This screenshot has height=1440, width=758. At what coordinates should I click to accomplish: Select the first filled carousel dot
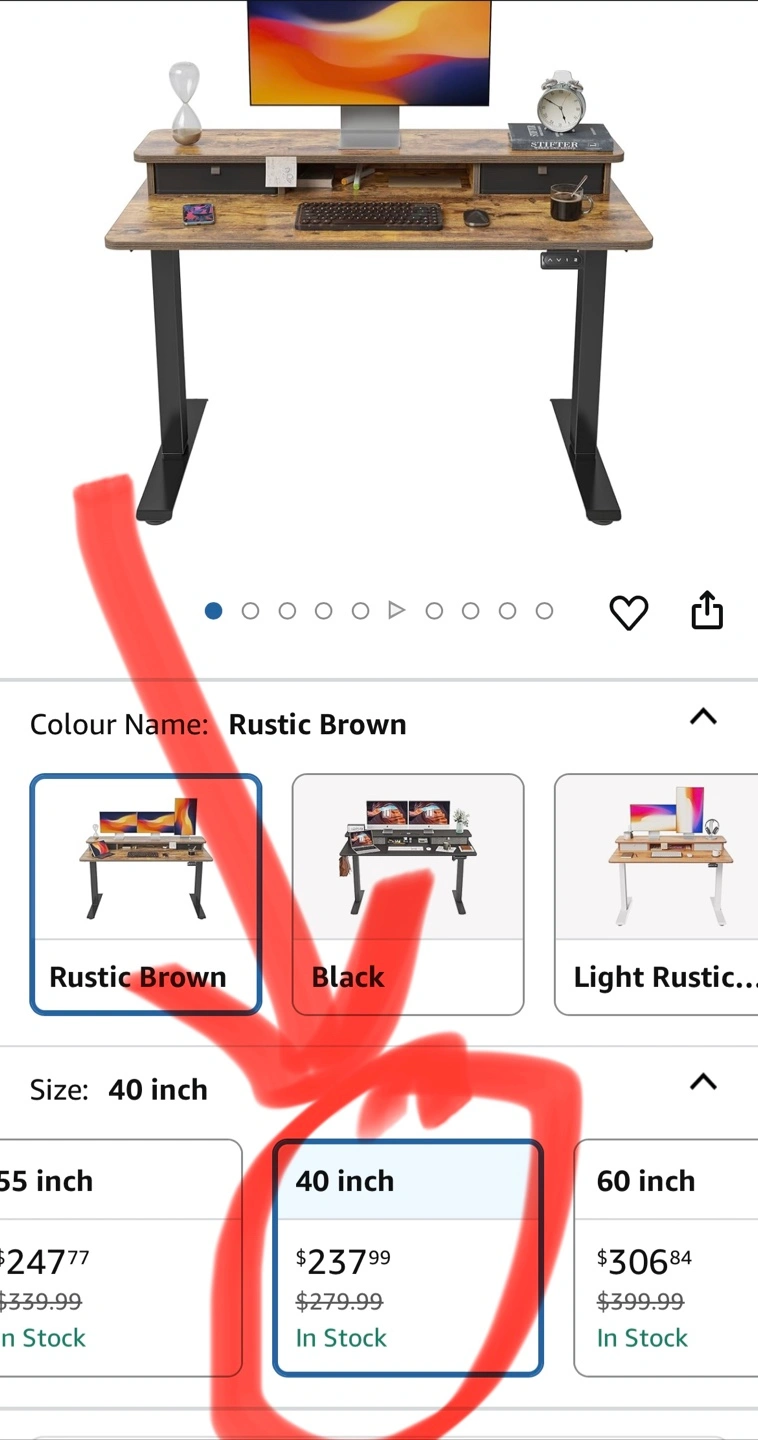pyautogui.click(x=213, y=610)
